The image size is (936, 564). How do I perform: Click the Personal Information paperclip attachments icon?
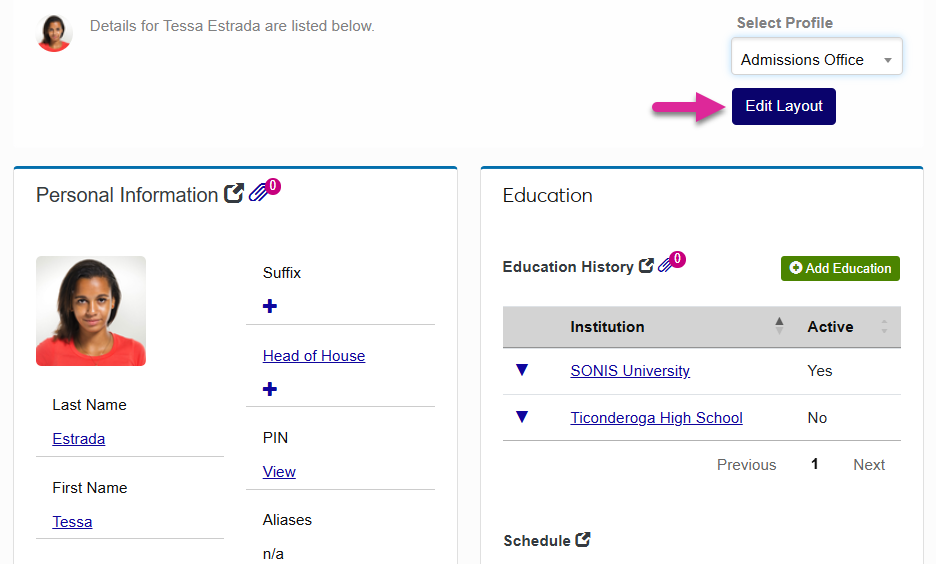[x=260, y=193]
